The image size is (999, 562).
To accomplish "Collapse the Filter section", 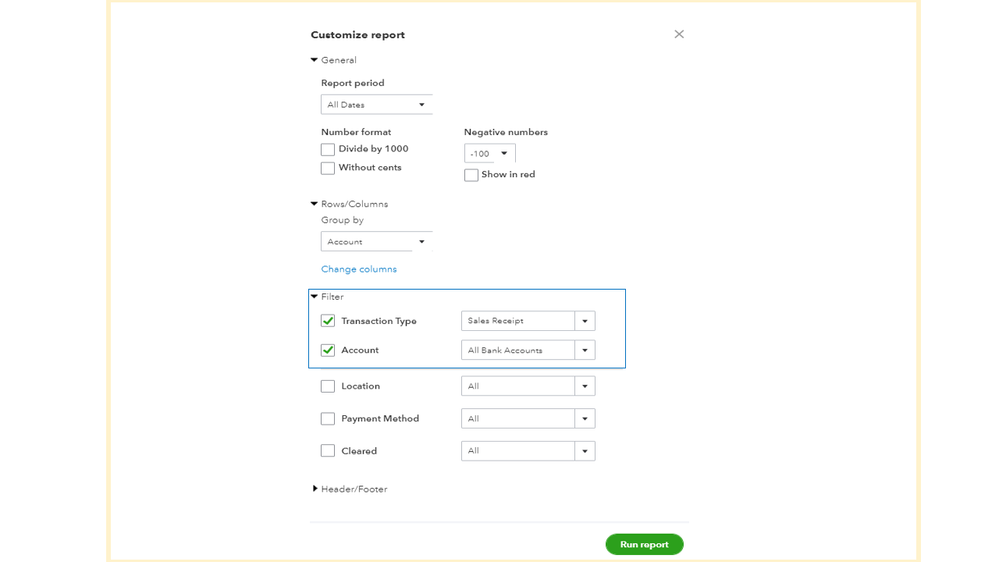I will coord(315,297).
